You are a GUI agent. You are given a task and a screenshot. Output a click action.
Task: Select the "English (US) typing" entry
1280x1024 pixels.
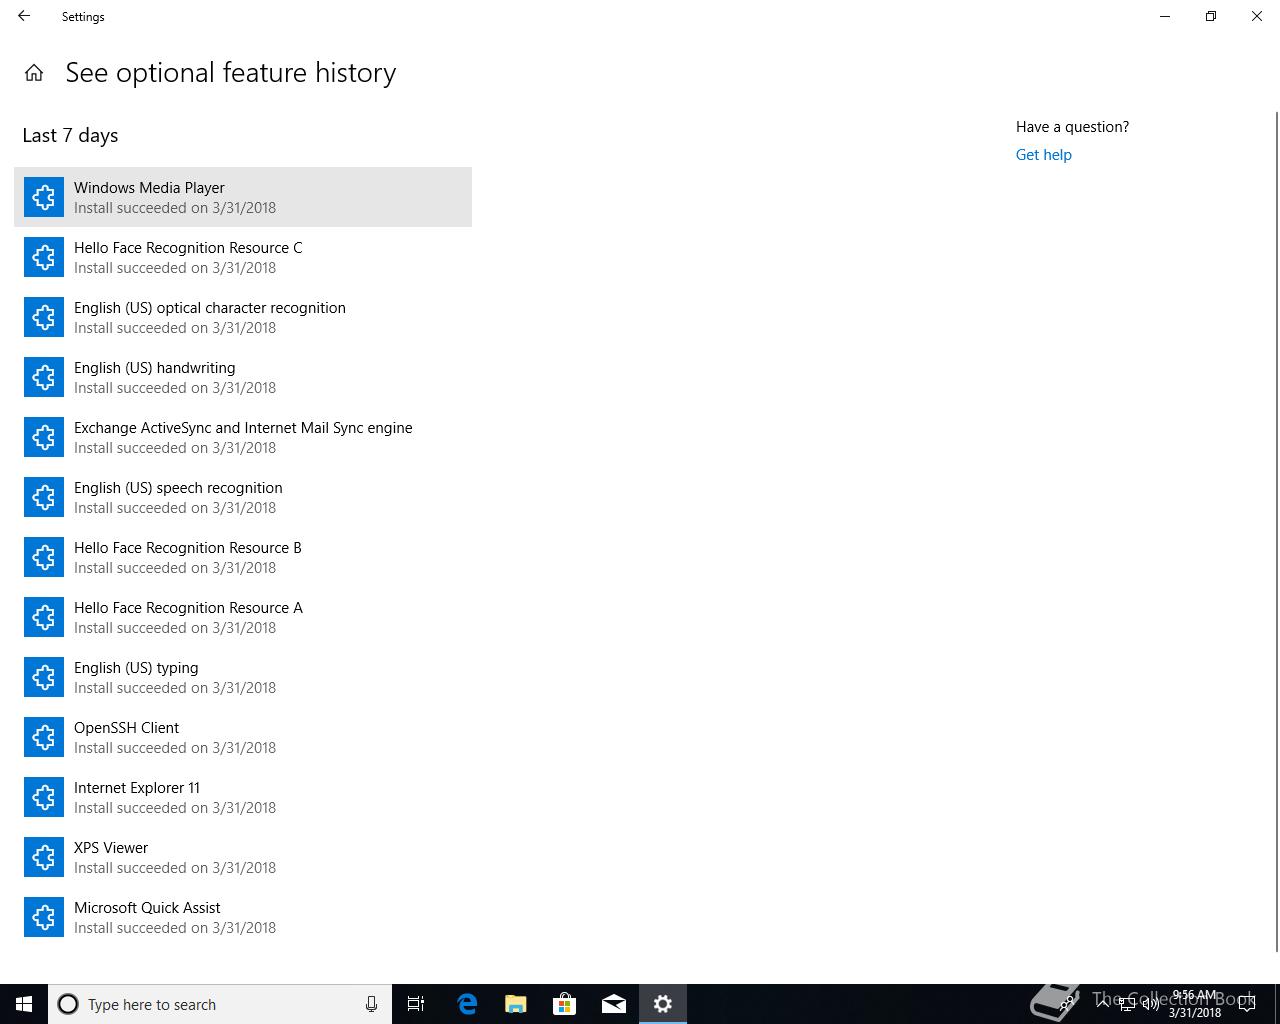click(243, 677)
